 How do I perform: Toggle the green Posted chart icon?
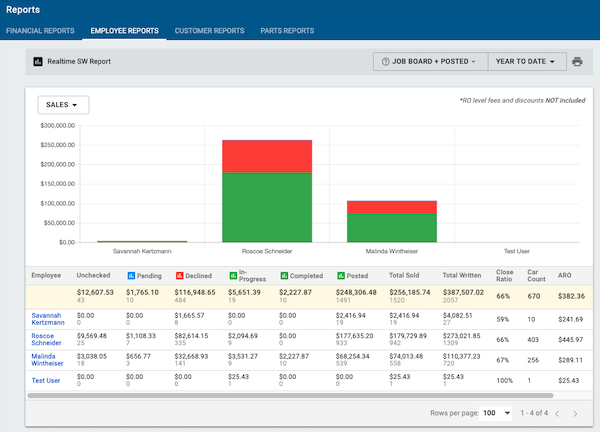coord(341,276)
